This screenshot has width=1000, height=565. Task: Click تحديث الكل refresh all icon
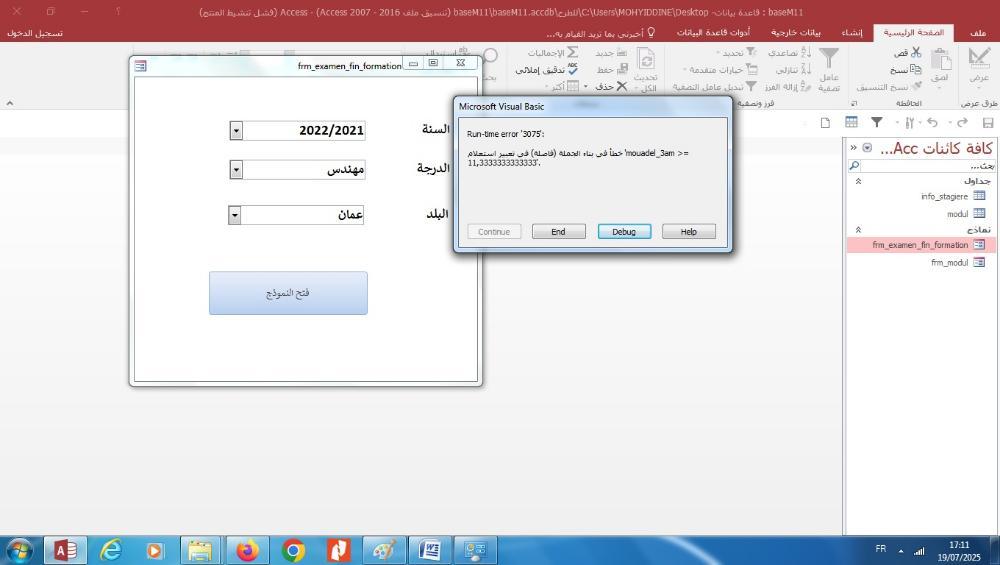646,61
